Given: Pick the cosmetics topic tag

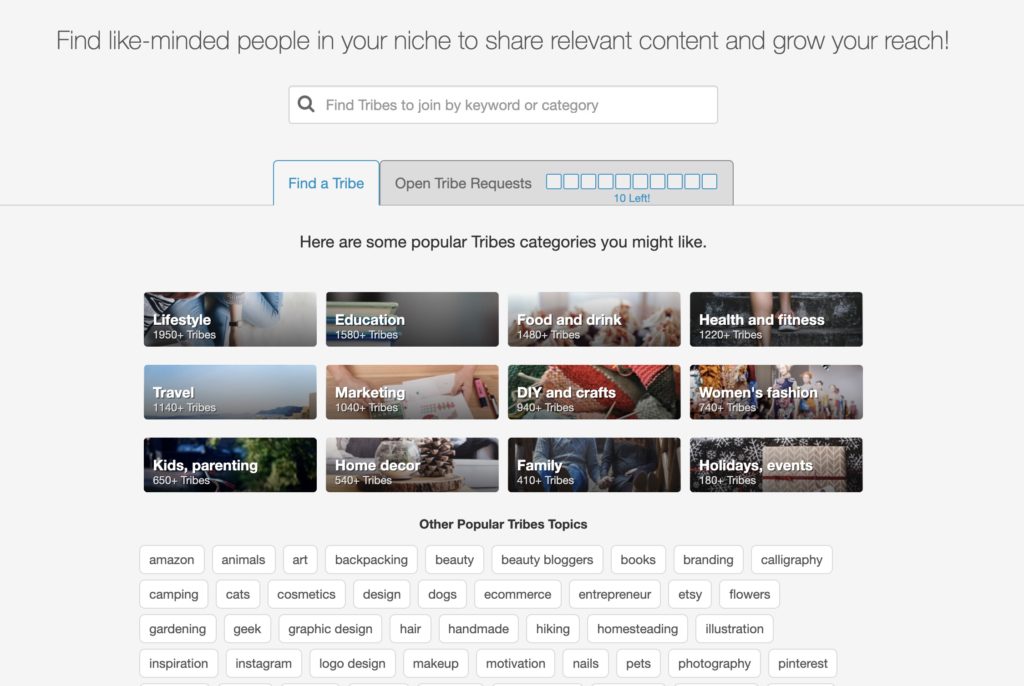Looking at the screenshot, I should coord(306,595).
